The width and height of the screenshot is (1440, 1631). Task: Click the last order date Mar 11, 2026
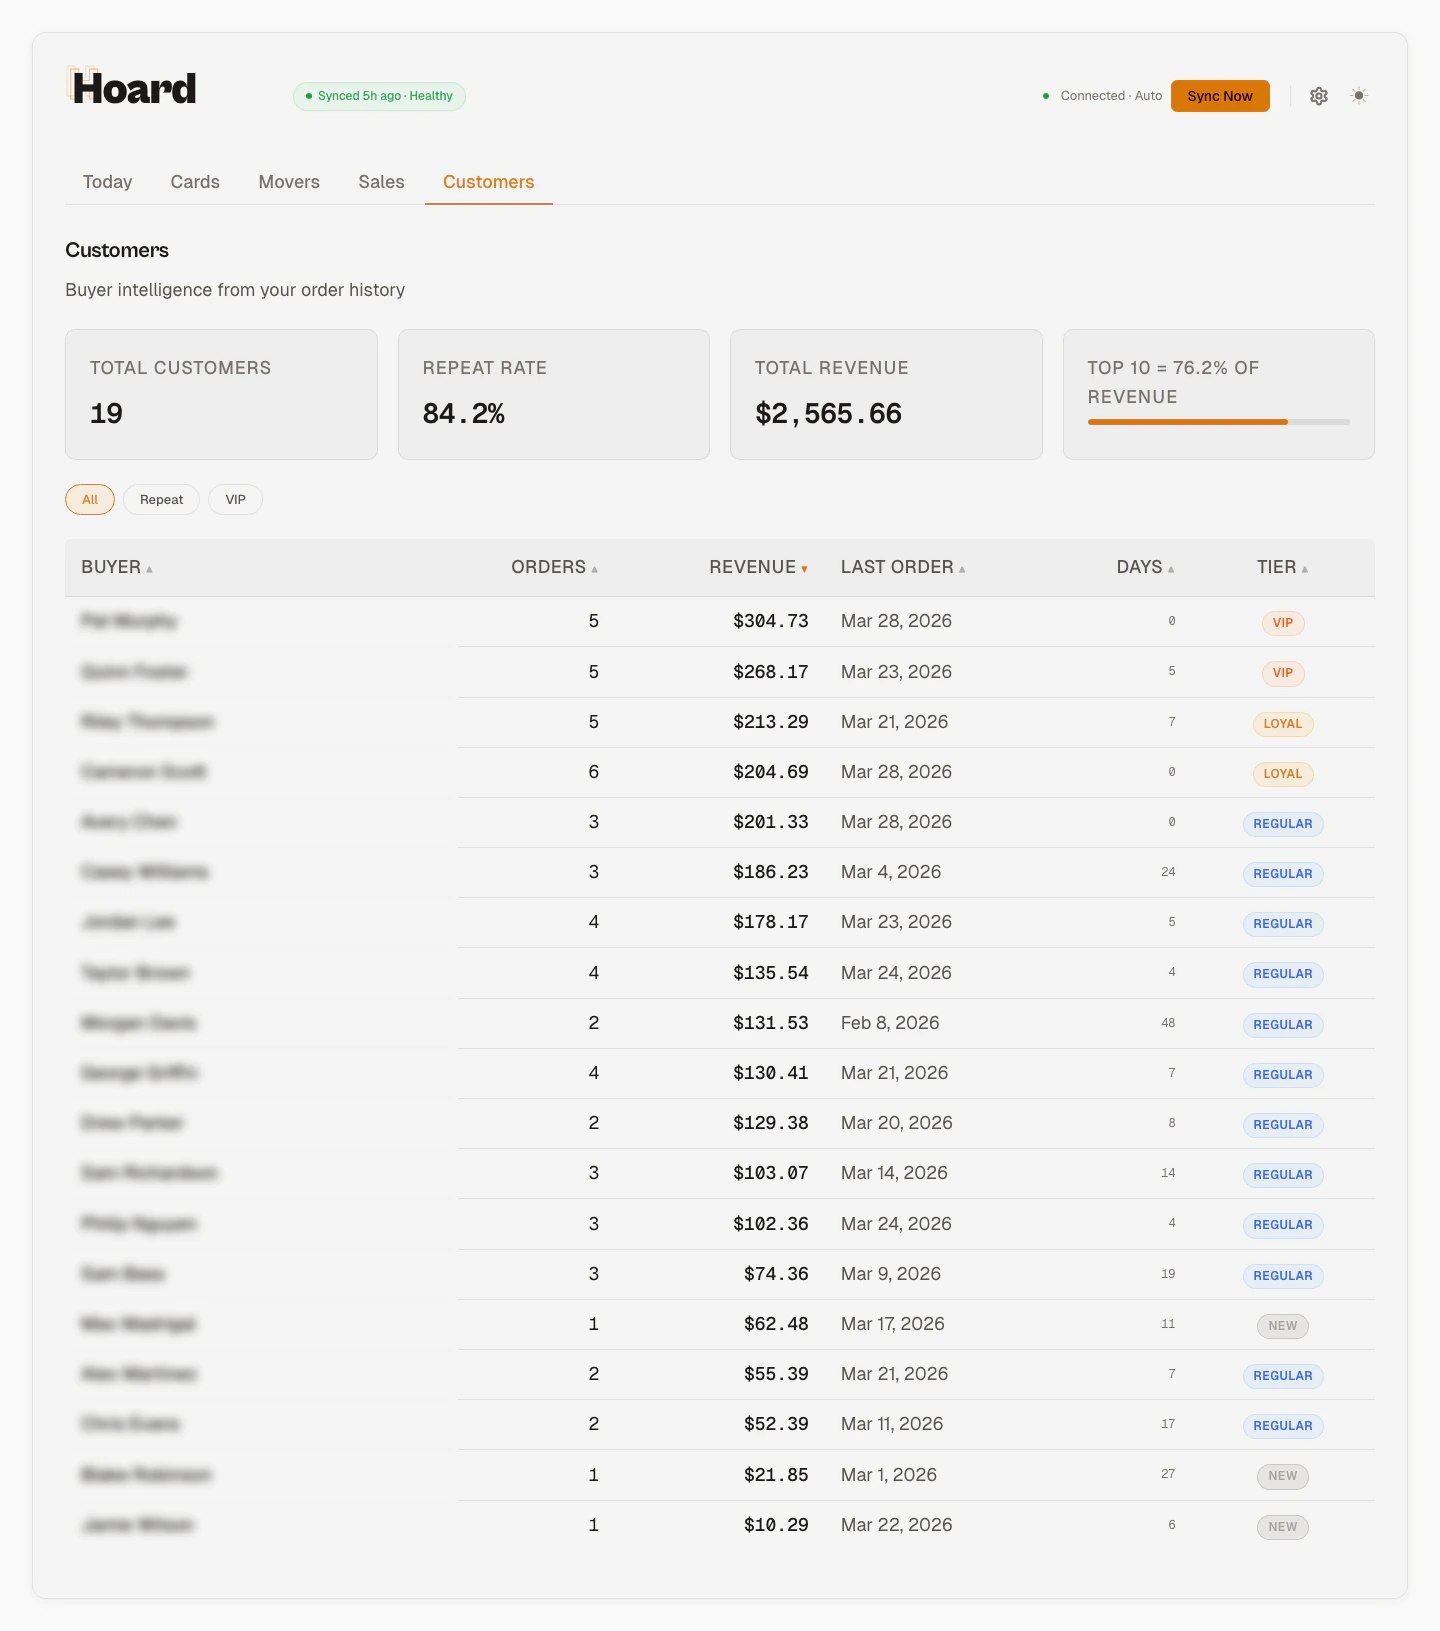pyautogui.click(x=892, y=1424)
